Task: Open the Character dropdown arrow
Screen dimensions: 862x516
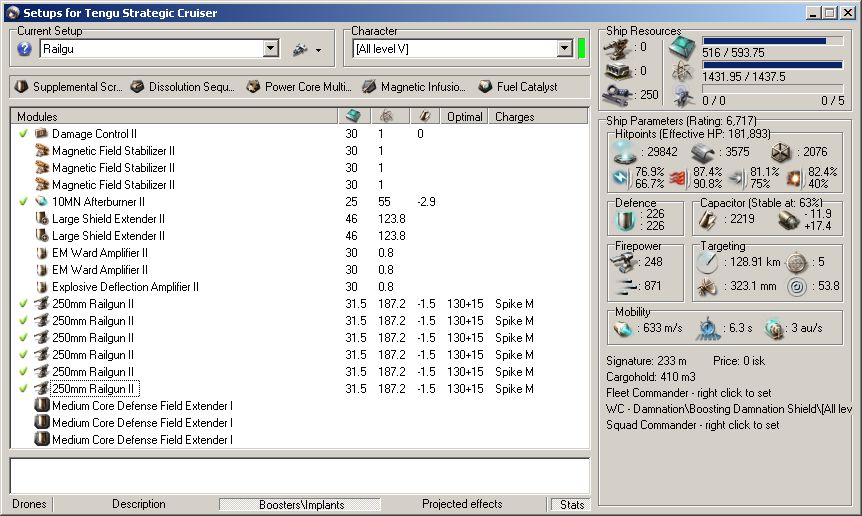Action: tap(564, 49)
